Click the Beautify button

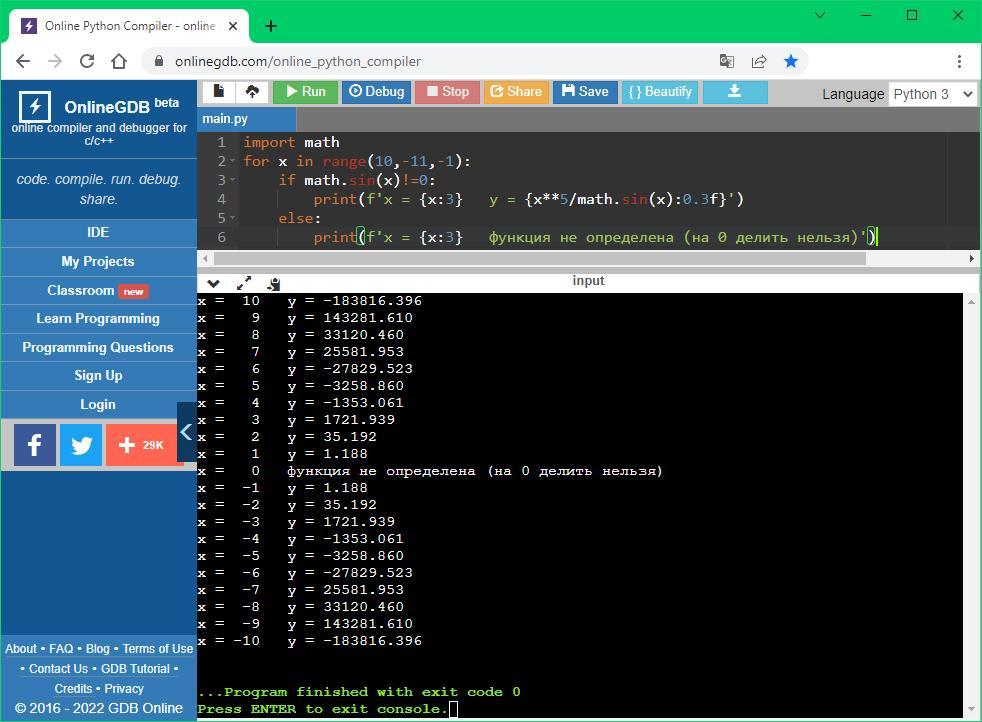point(660,92)
